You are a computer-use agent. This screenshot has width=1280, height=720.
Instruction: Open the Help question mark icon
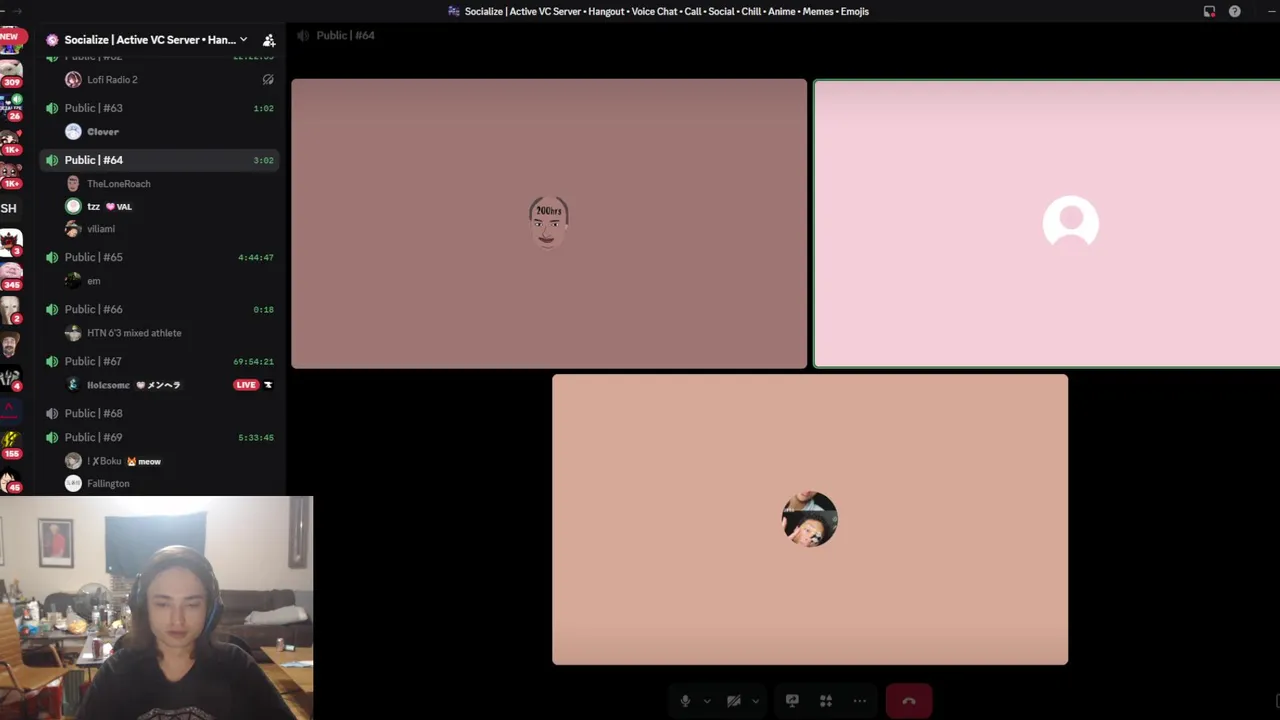(x=1235, y=11)
